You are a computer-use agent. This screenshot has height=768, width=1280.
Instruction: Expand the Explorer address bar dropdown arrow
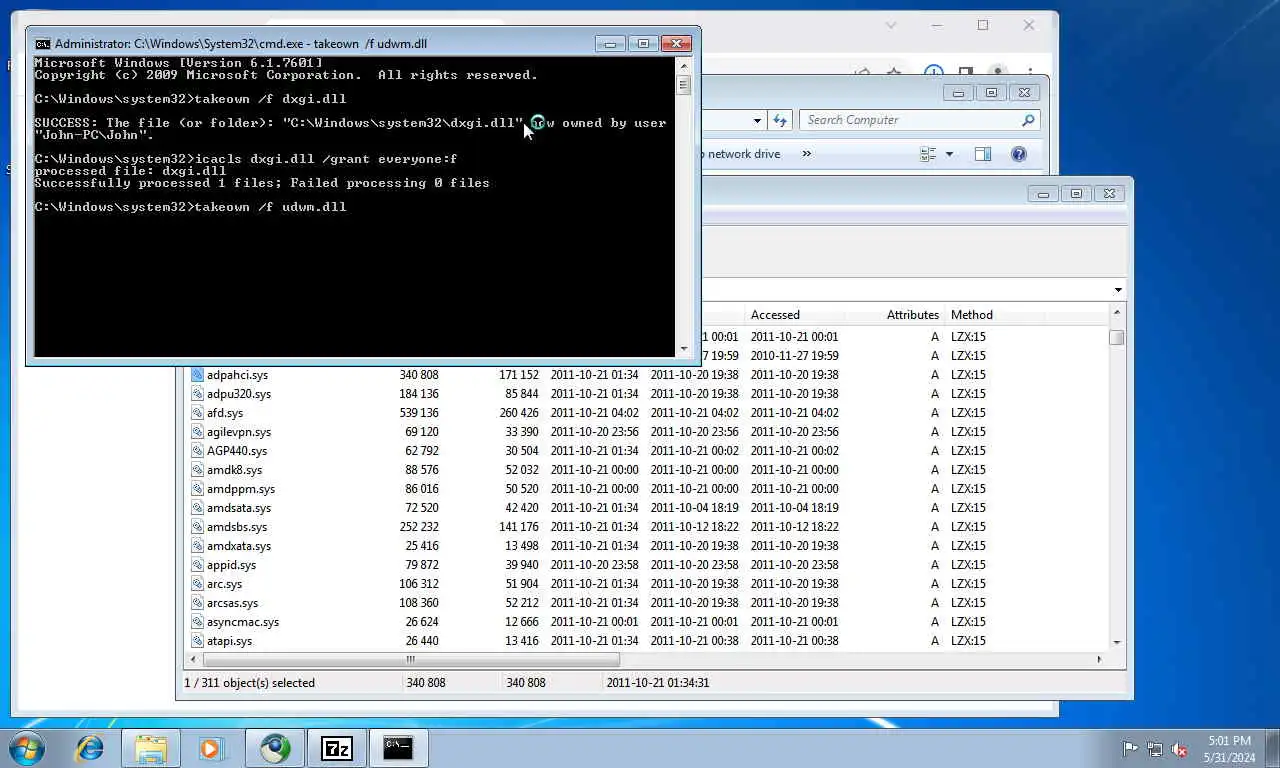pyautogui.click(x=757, y=120)
